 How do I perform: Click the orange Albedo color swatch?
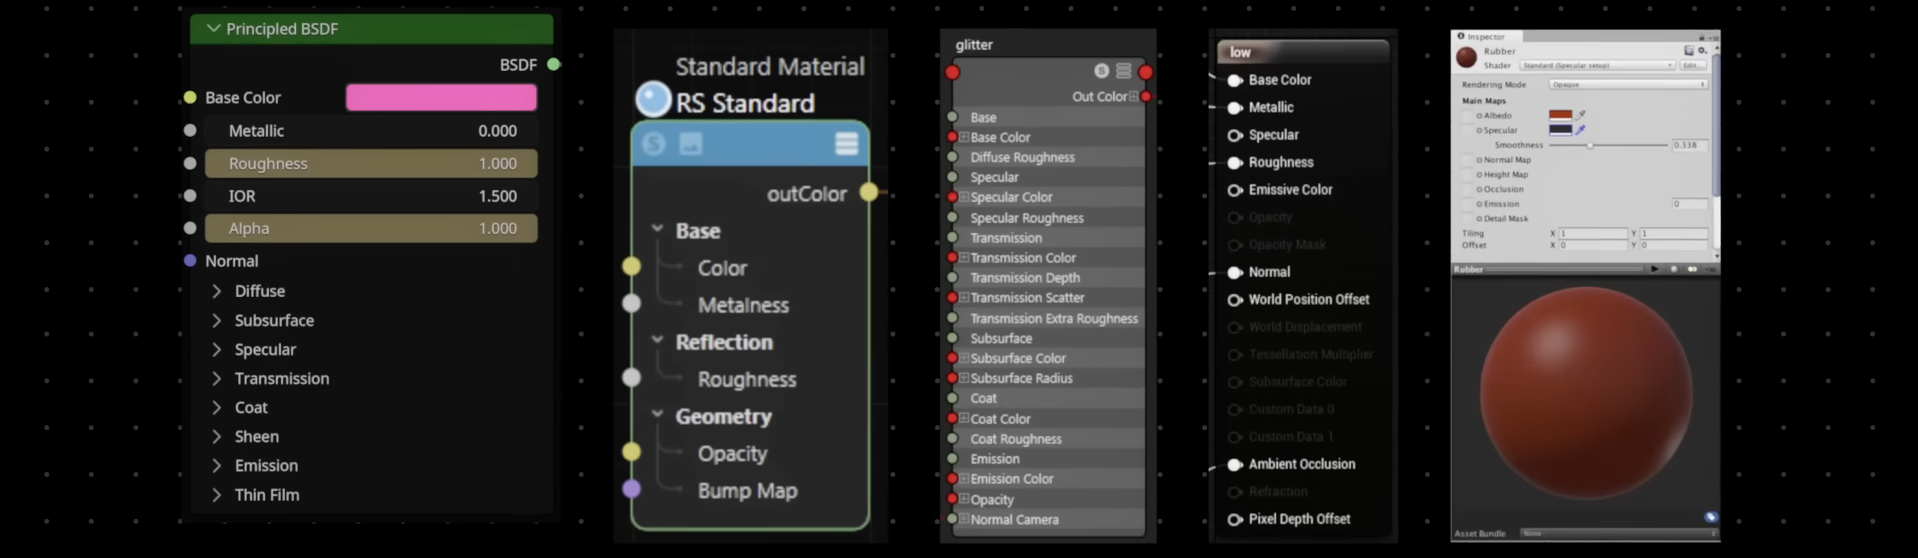click(x=1560, y=115)
